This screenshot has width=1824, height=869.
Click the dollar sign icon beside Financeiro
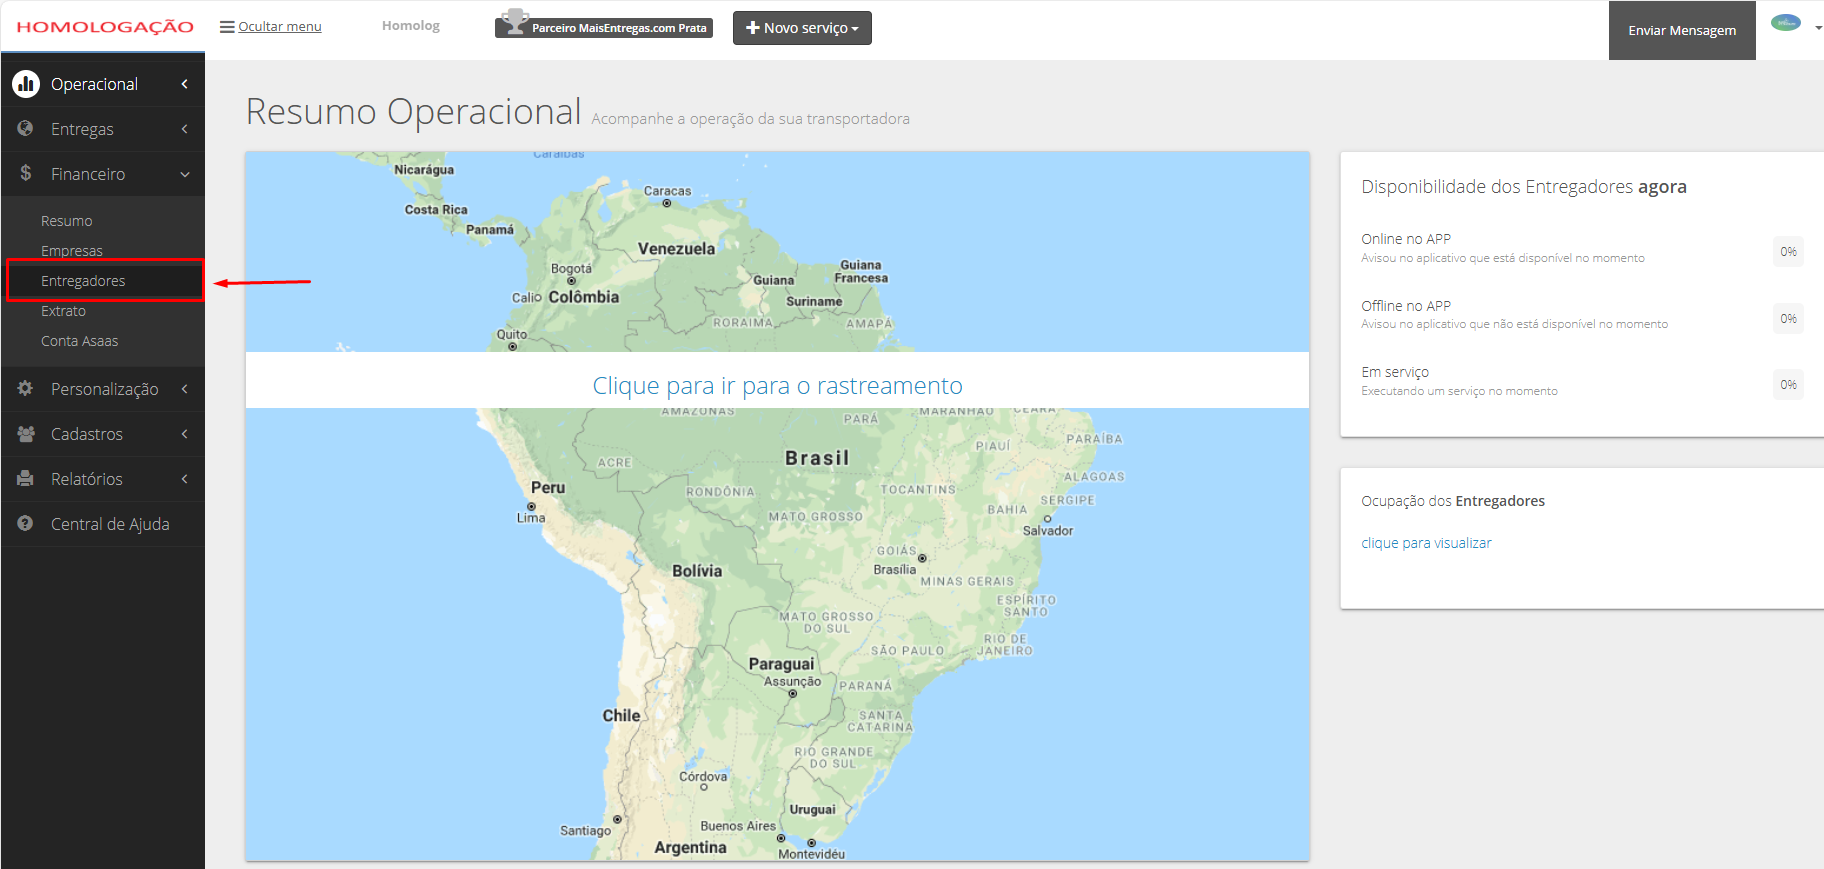[26, 173]
